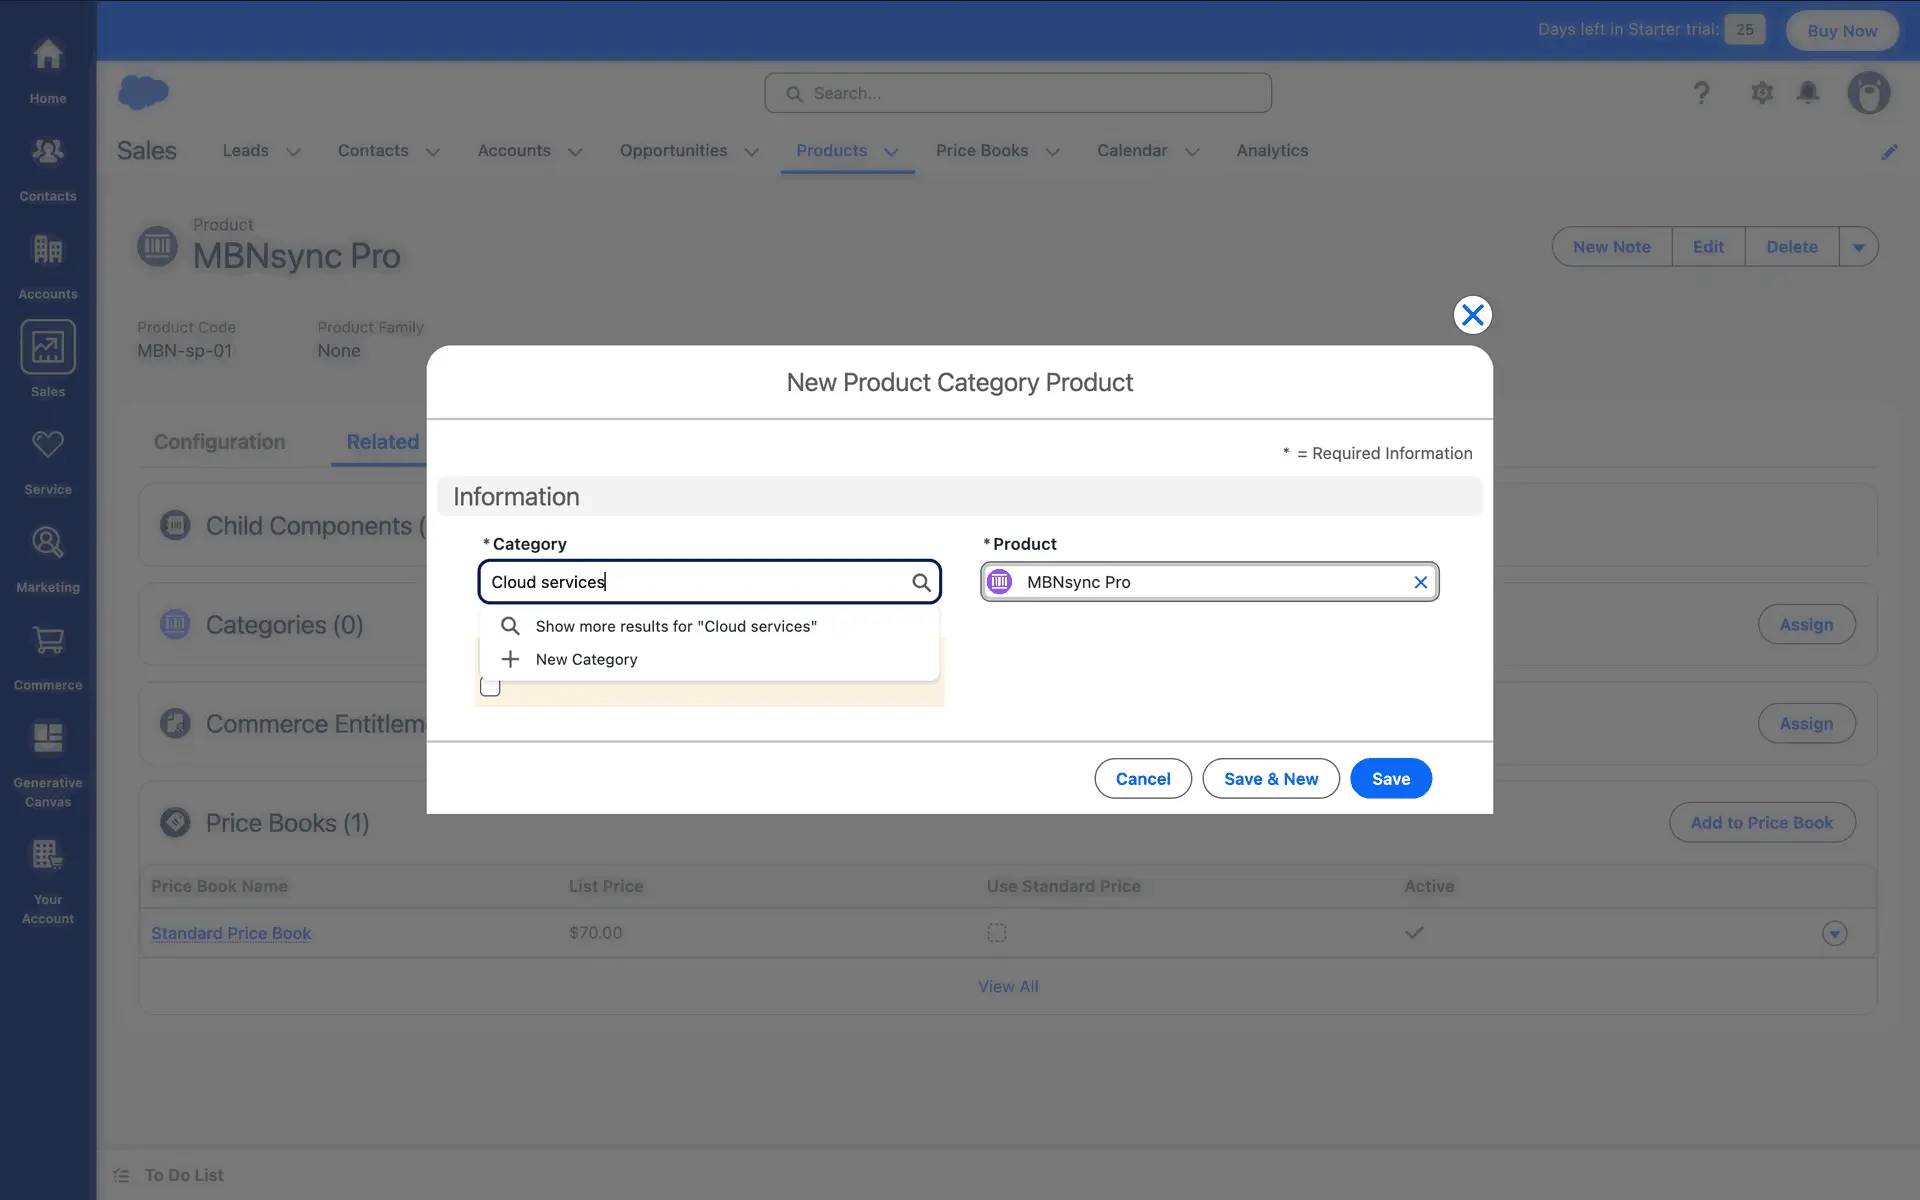Open Standard Price Book row action menu

coord(1834,933)
